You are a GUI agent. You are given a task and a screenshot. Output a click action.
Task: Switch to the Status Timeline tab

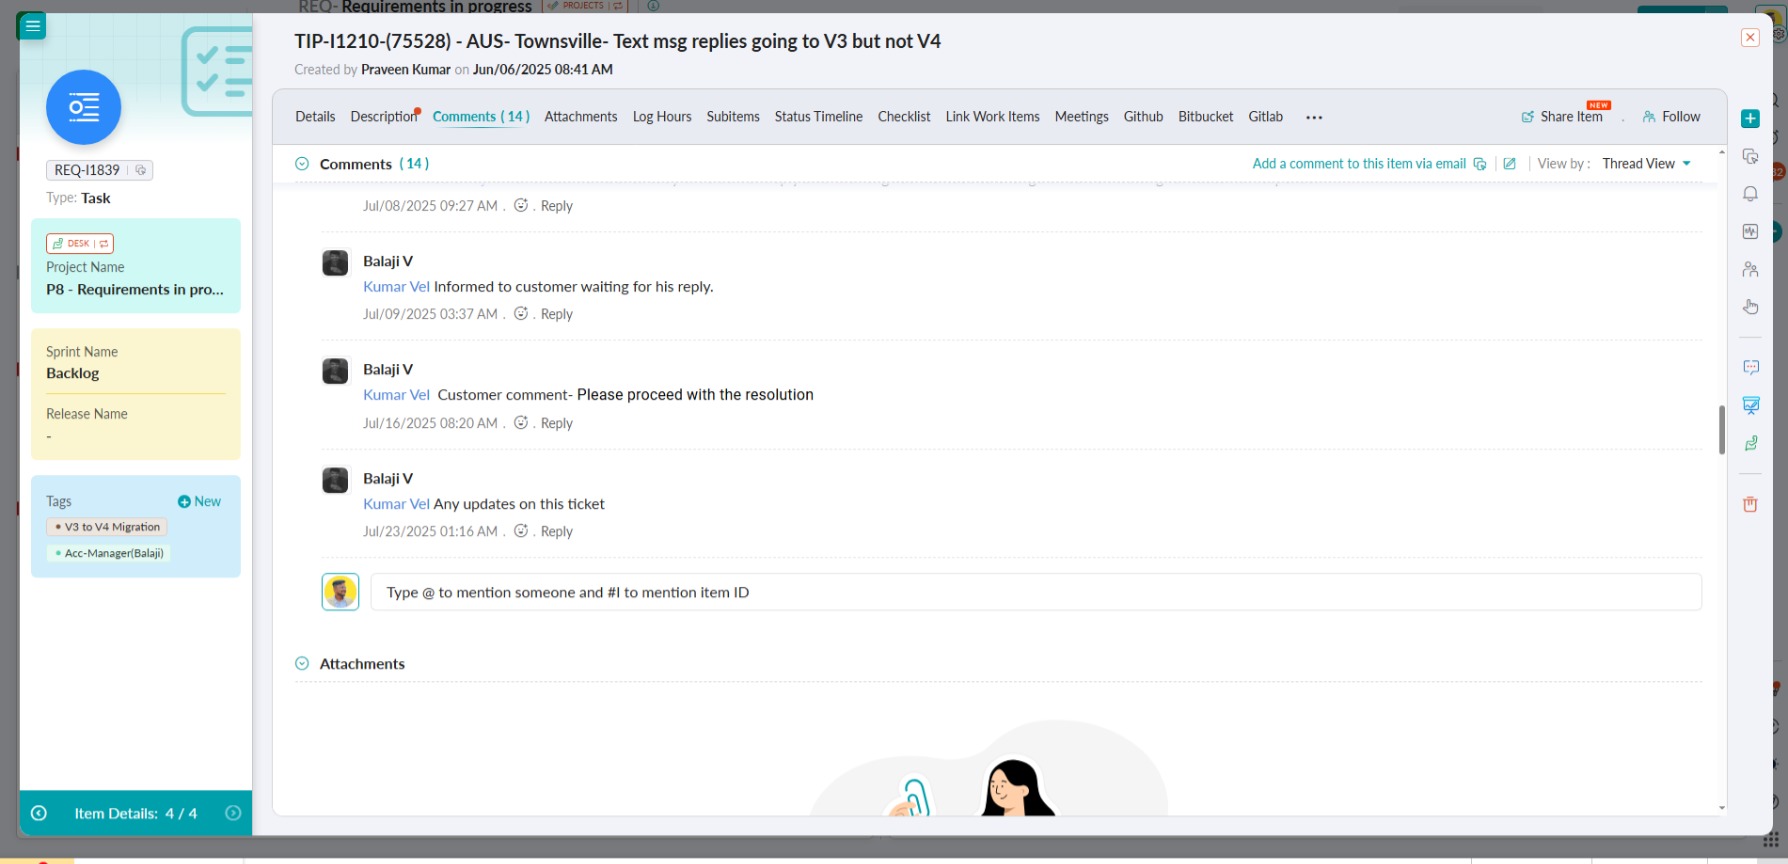point(818,117)
